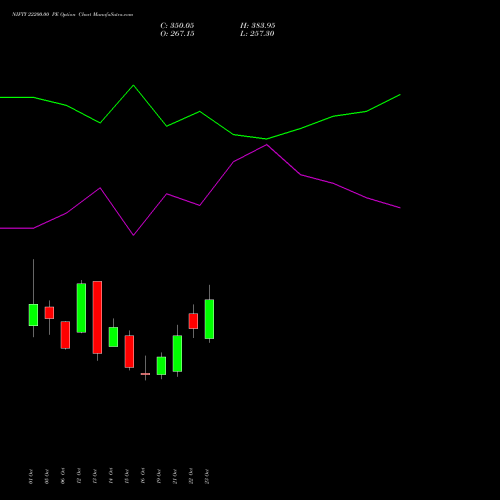Click the NIFTY PE Option chart title
The height and width of the screenshot is (500, 500).
[x=72, y=14]
